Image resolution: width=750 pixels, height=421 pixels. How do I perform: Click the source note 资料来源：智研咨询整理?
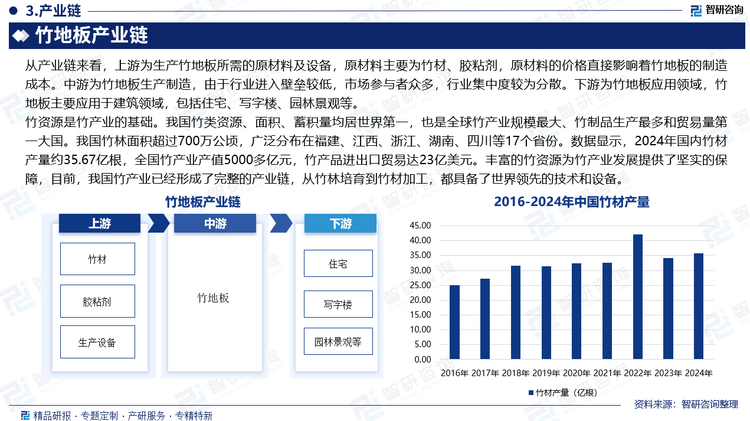tap(686, 404)
